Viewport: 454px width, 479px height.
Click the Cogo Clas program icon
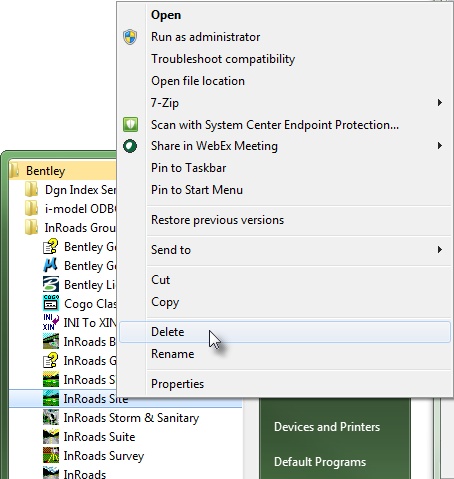tap(51, 303)
